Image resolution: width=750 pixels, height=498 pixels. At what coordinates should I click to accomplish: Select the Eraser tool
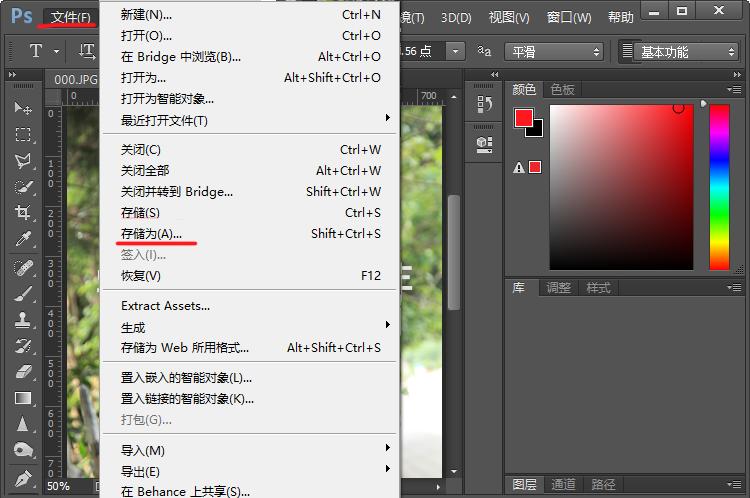22,372
